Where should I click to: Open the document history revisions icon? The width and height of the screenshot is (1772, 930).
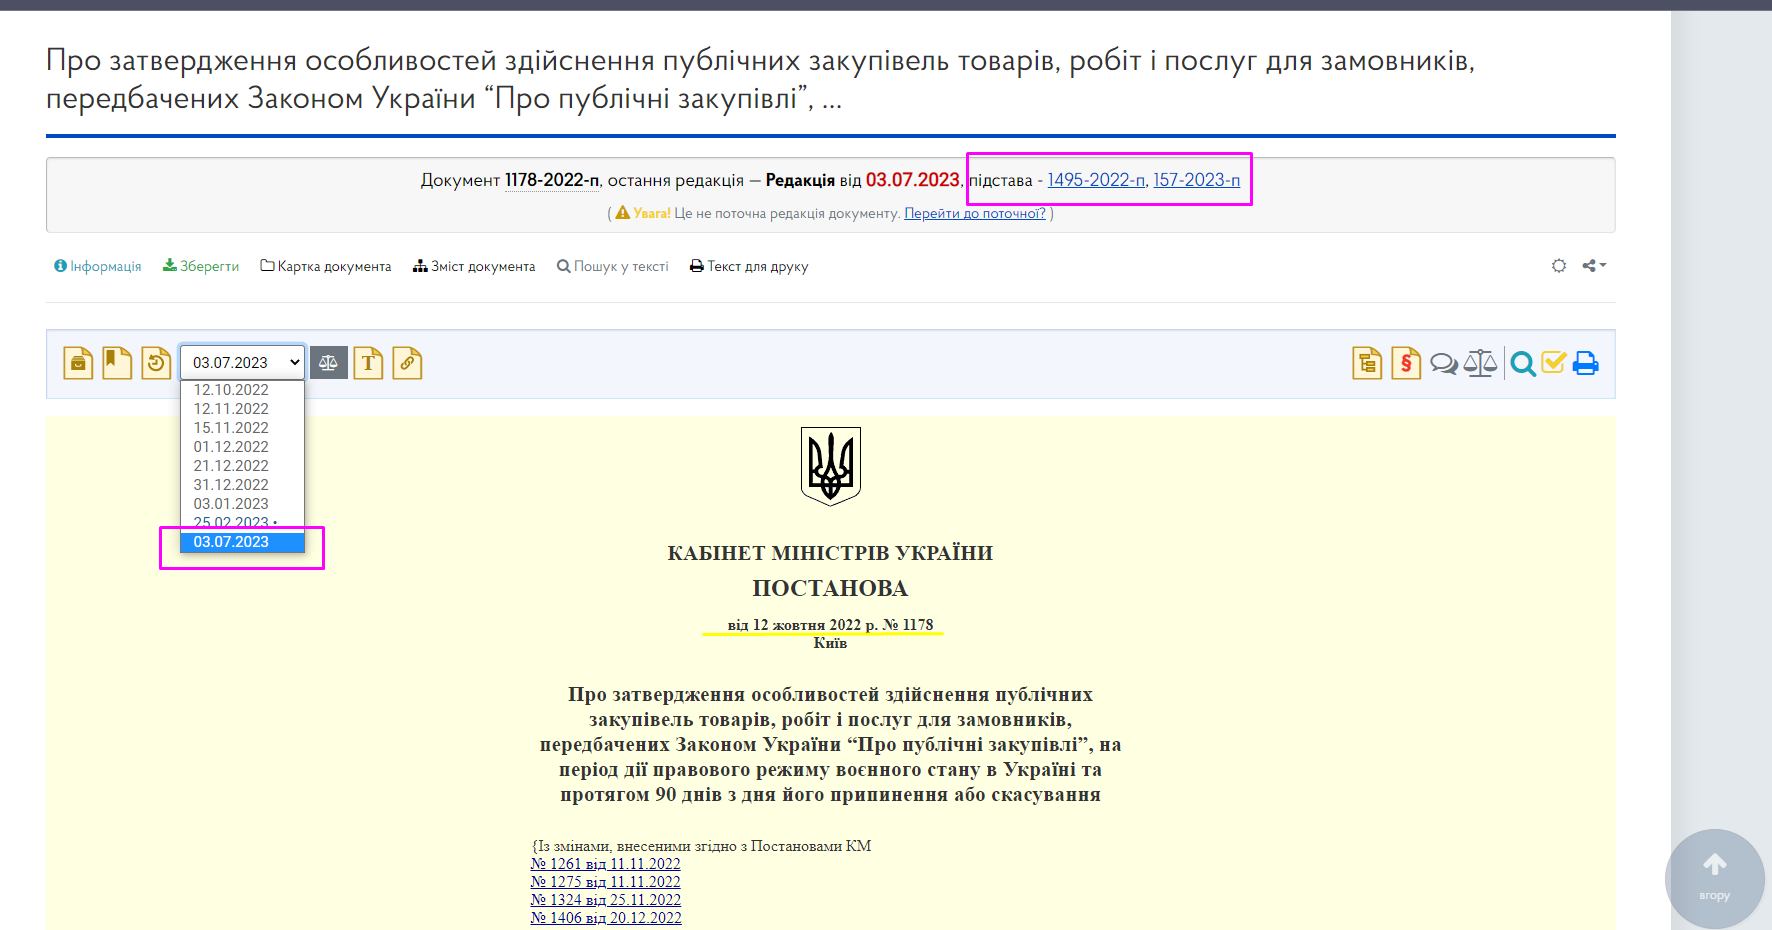coord(156,363)
